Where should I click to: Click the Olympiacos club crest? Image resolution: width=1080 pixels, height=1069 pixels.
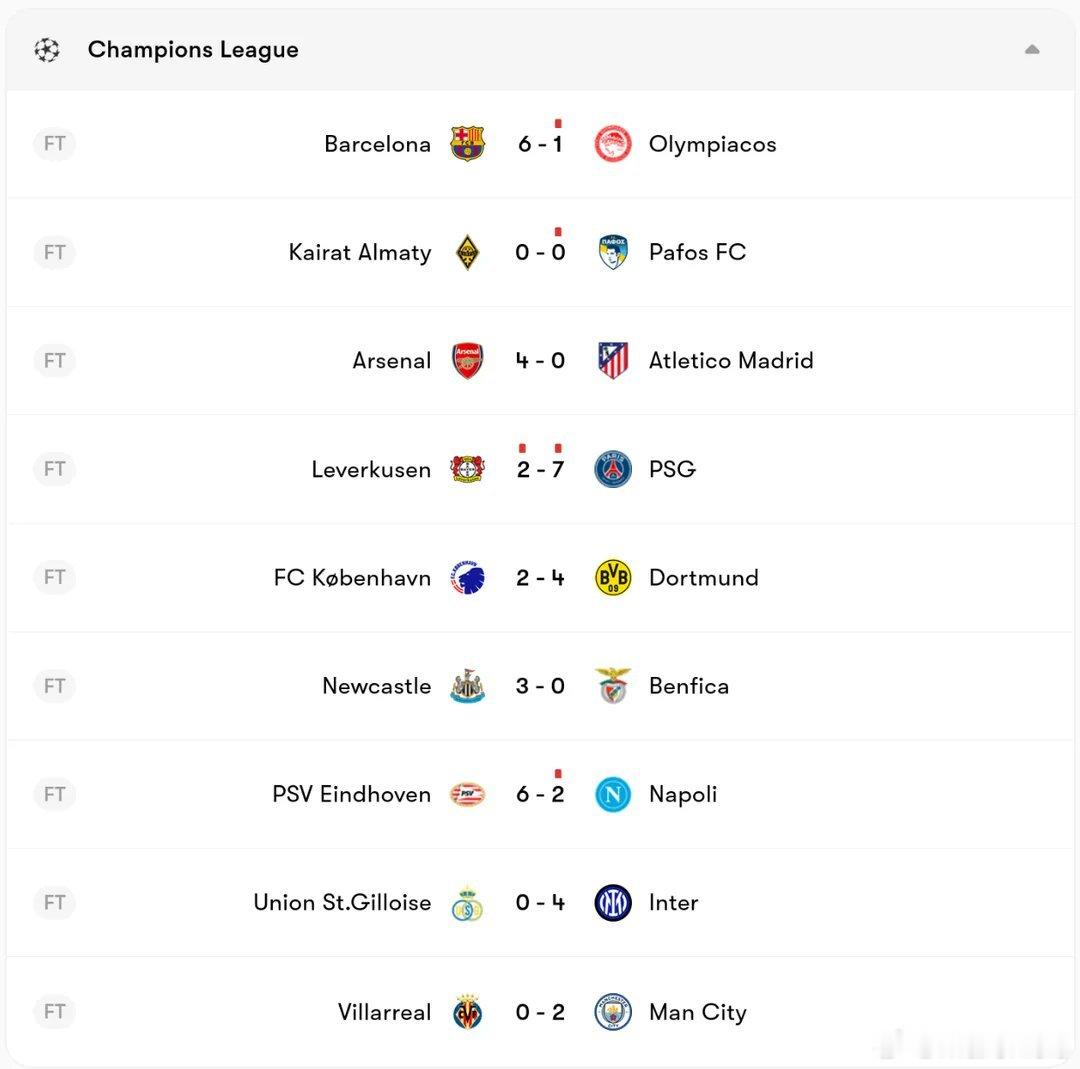pos(612,144)
